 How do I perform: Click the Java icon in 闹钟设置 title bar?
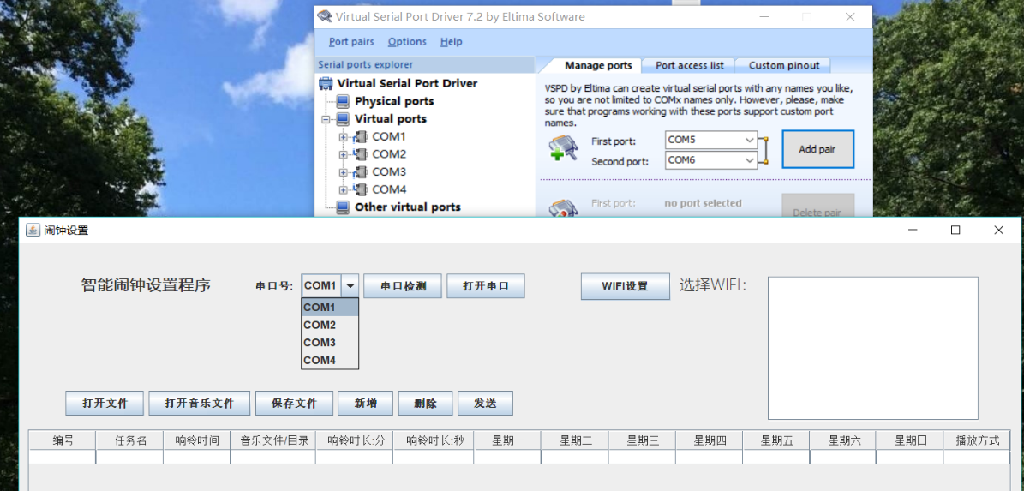click(33, 230)
